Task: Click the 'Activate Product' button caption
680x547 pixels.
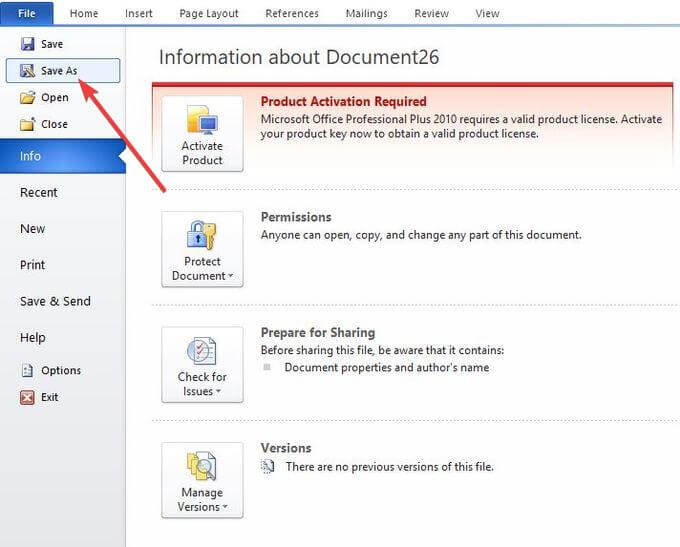Action: coord(202,153)
